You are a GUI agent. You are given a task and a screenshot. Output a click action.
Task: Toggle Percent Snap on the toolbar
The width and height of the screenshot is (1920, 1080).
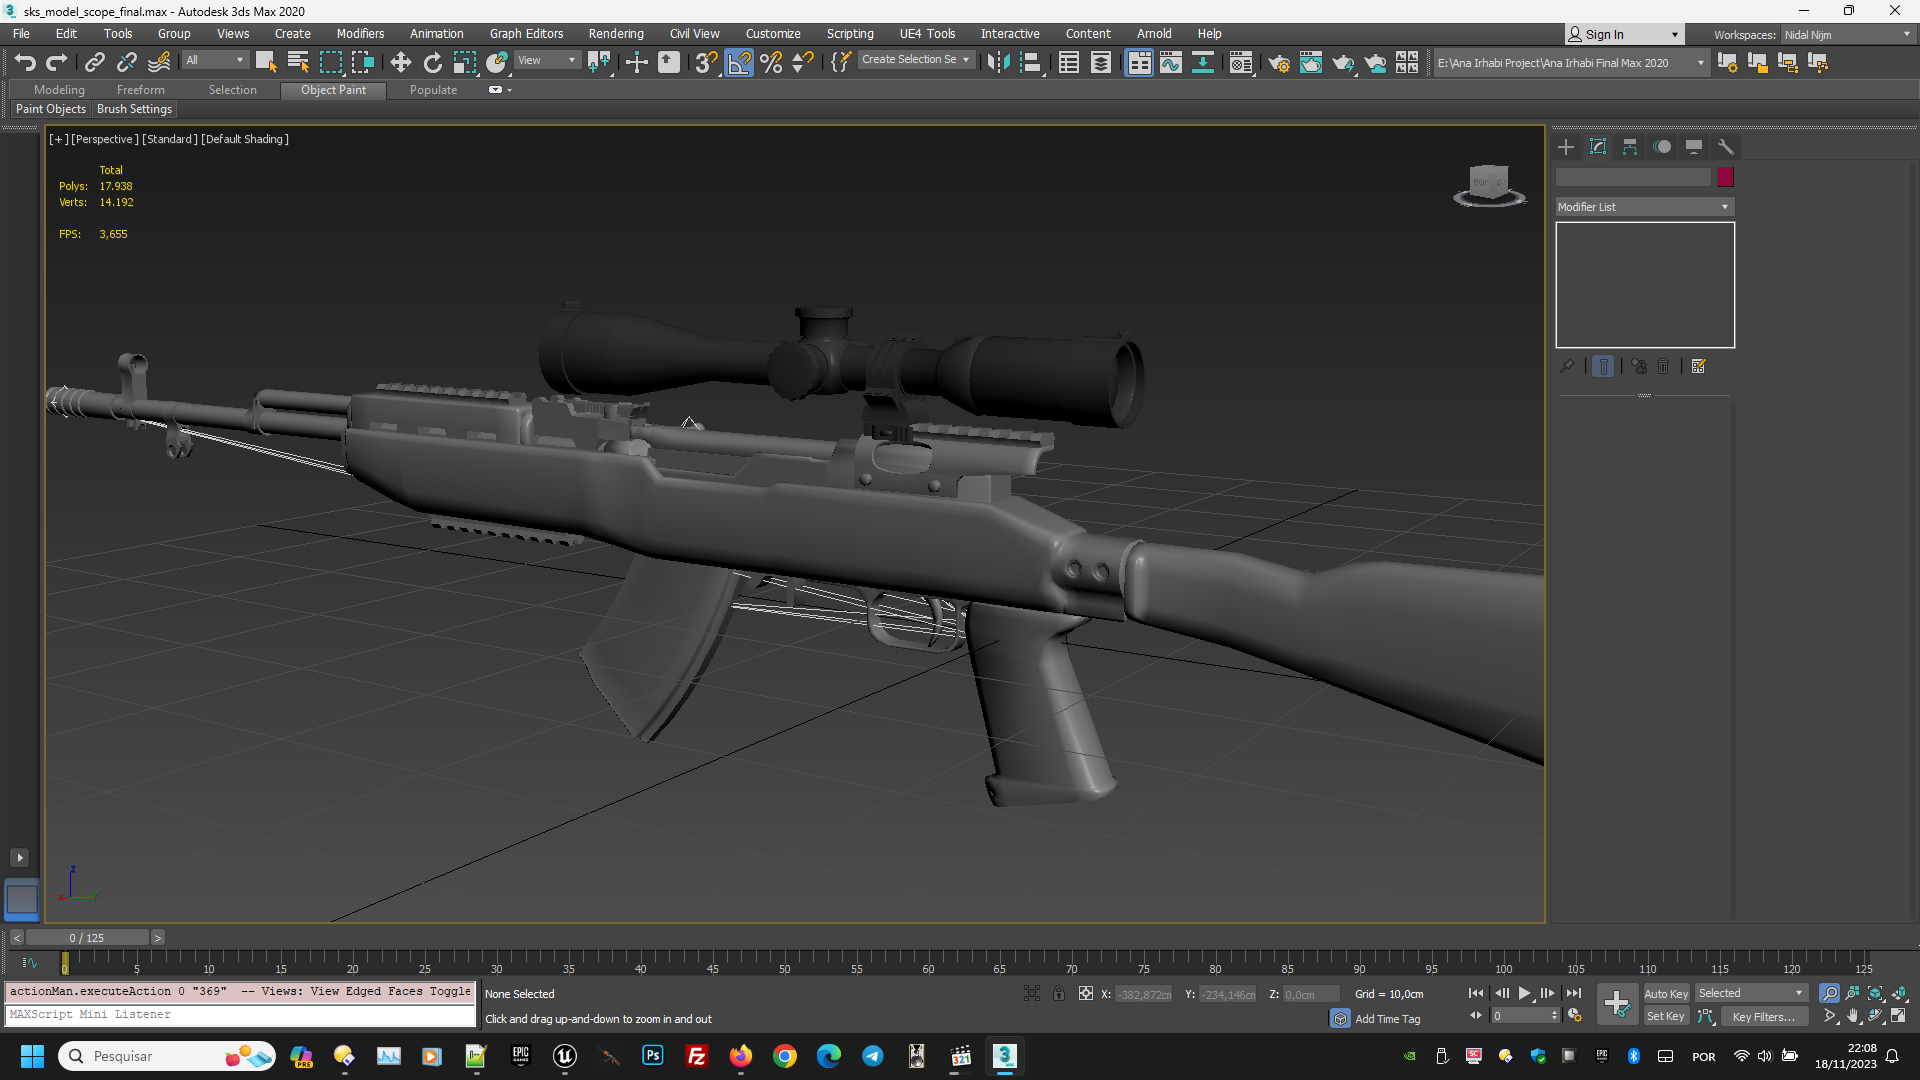point(771,62)
